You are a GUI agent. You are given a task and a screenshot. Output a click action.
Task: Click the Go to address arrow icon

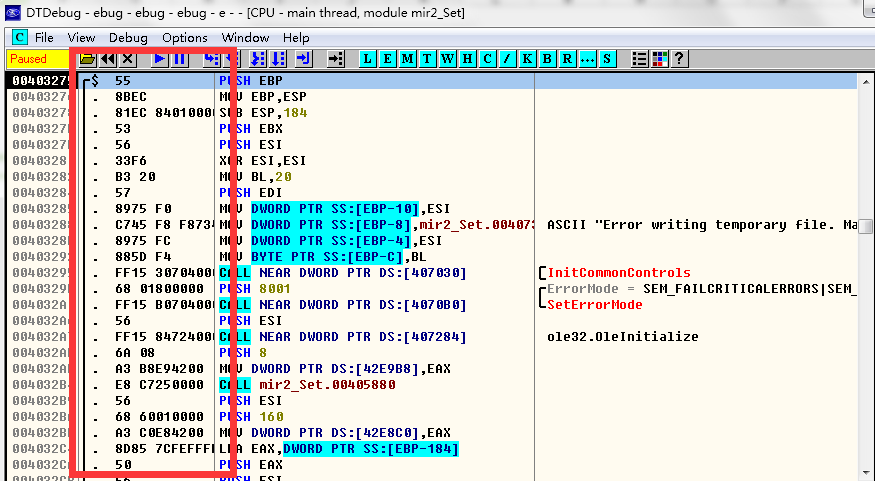click(335, 59)
